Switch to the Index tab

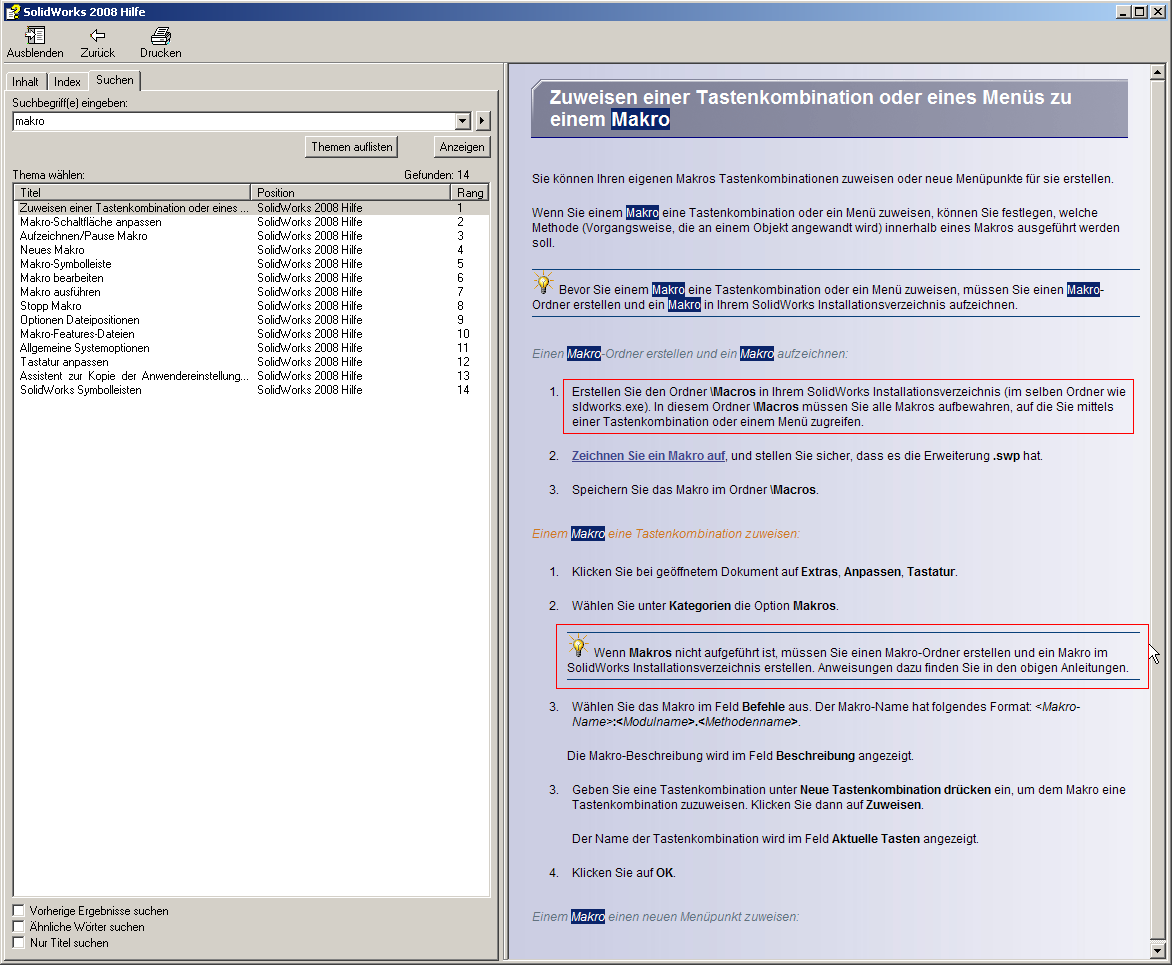coord(67,82)
